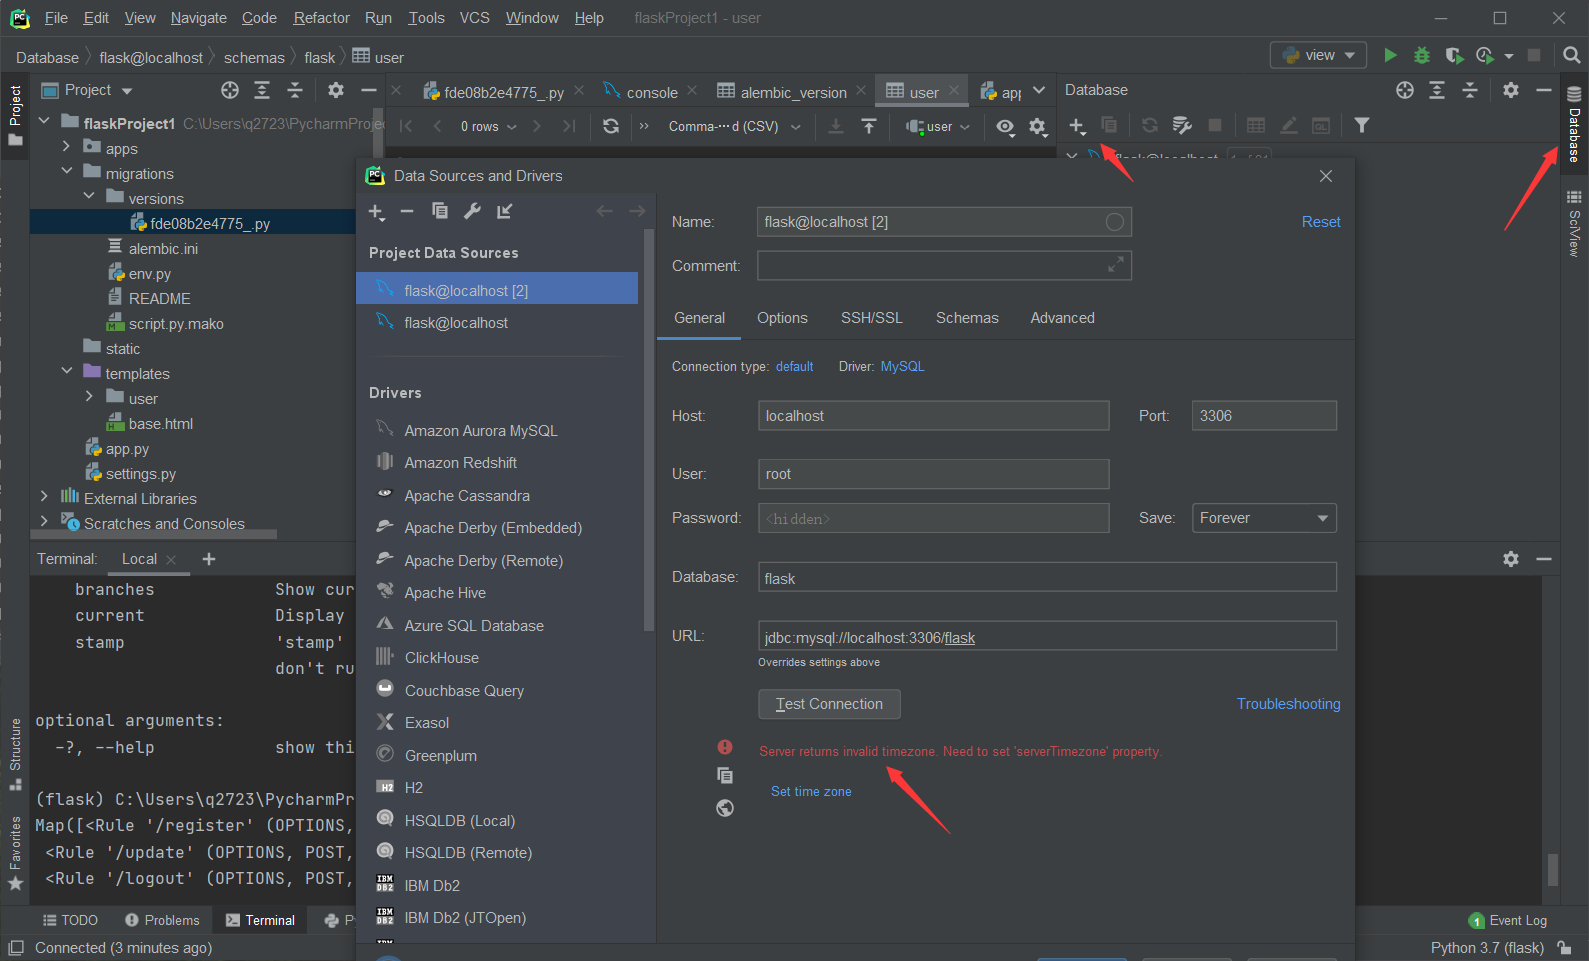Open the console editor tab
1589x961 pixels.
(651, 92)
